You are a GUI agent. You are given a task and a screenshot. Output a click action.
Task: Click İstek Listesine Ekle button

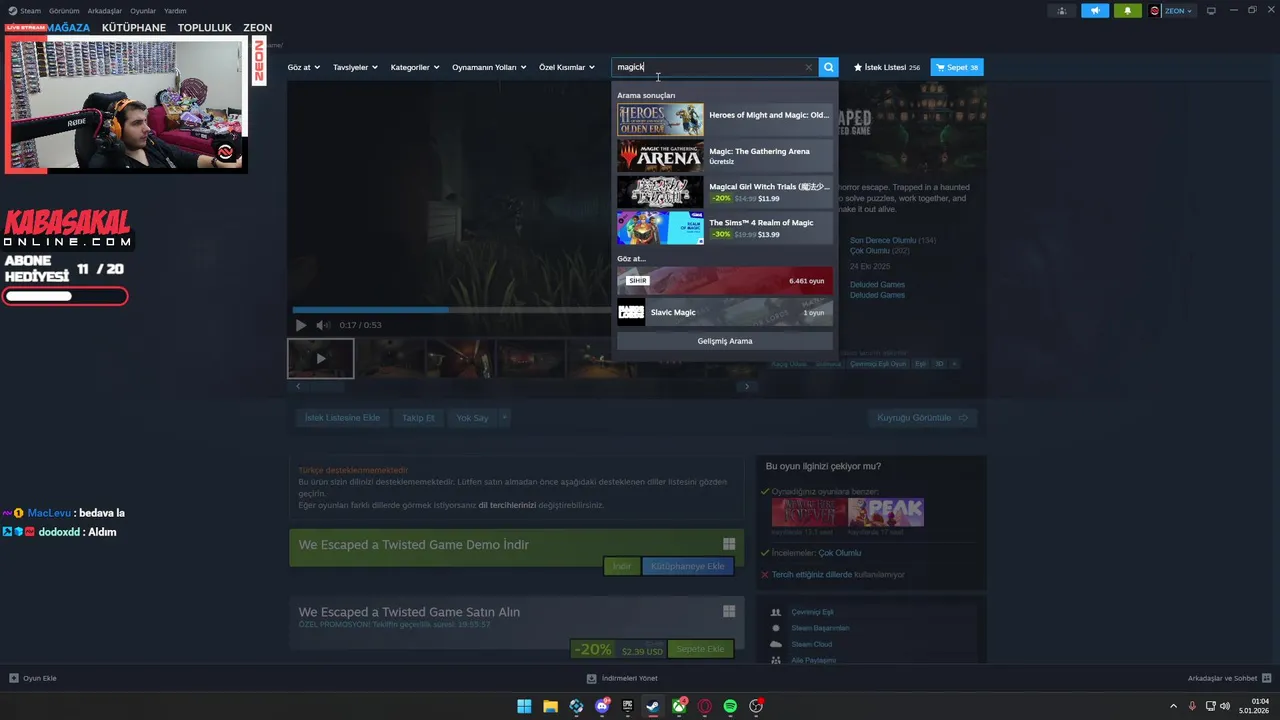[x=342, y=418]
